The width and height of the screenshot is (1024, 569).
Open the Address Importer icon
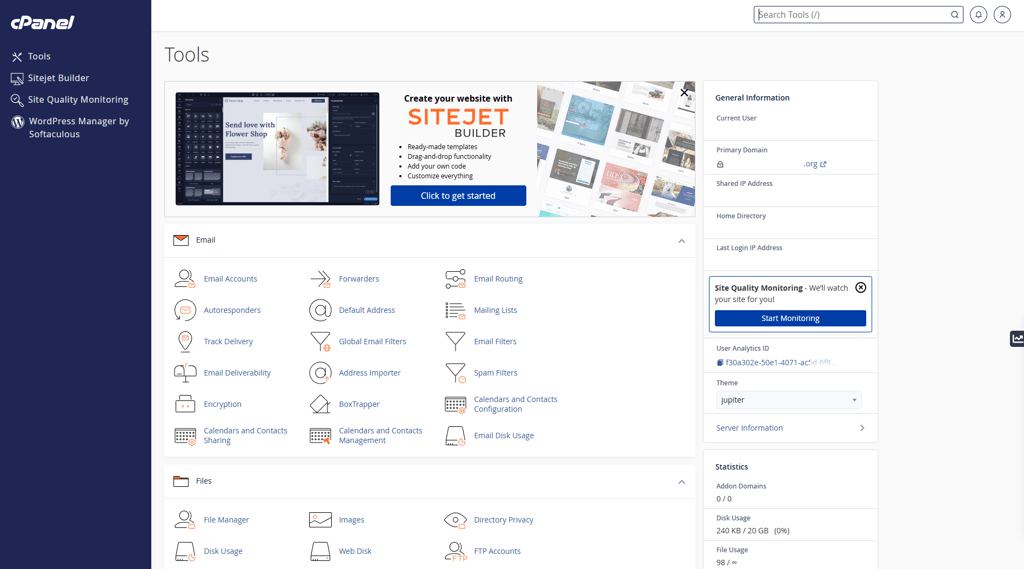(320, 373)
